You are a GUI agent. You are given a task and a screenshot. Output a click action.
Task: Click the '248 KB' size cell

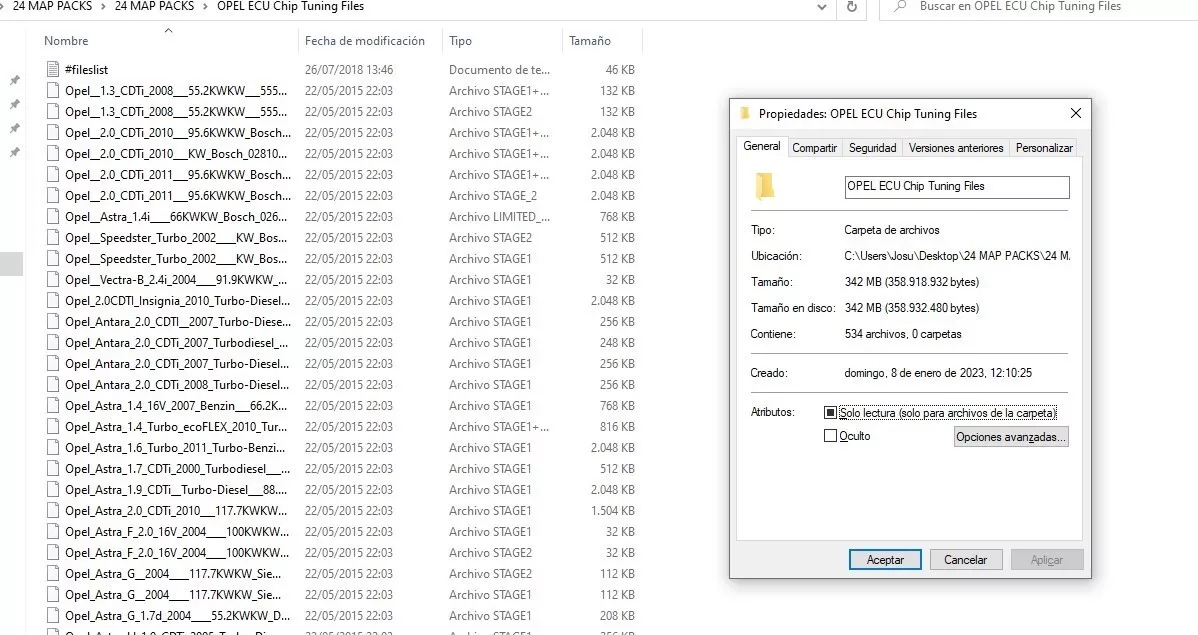pos(617,343)
